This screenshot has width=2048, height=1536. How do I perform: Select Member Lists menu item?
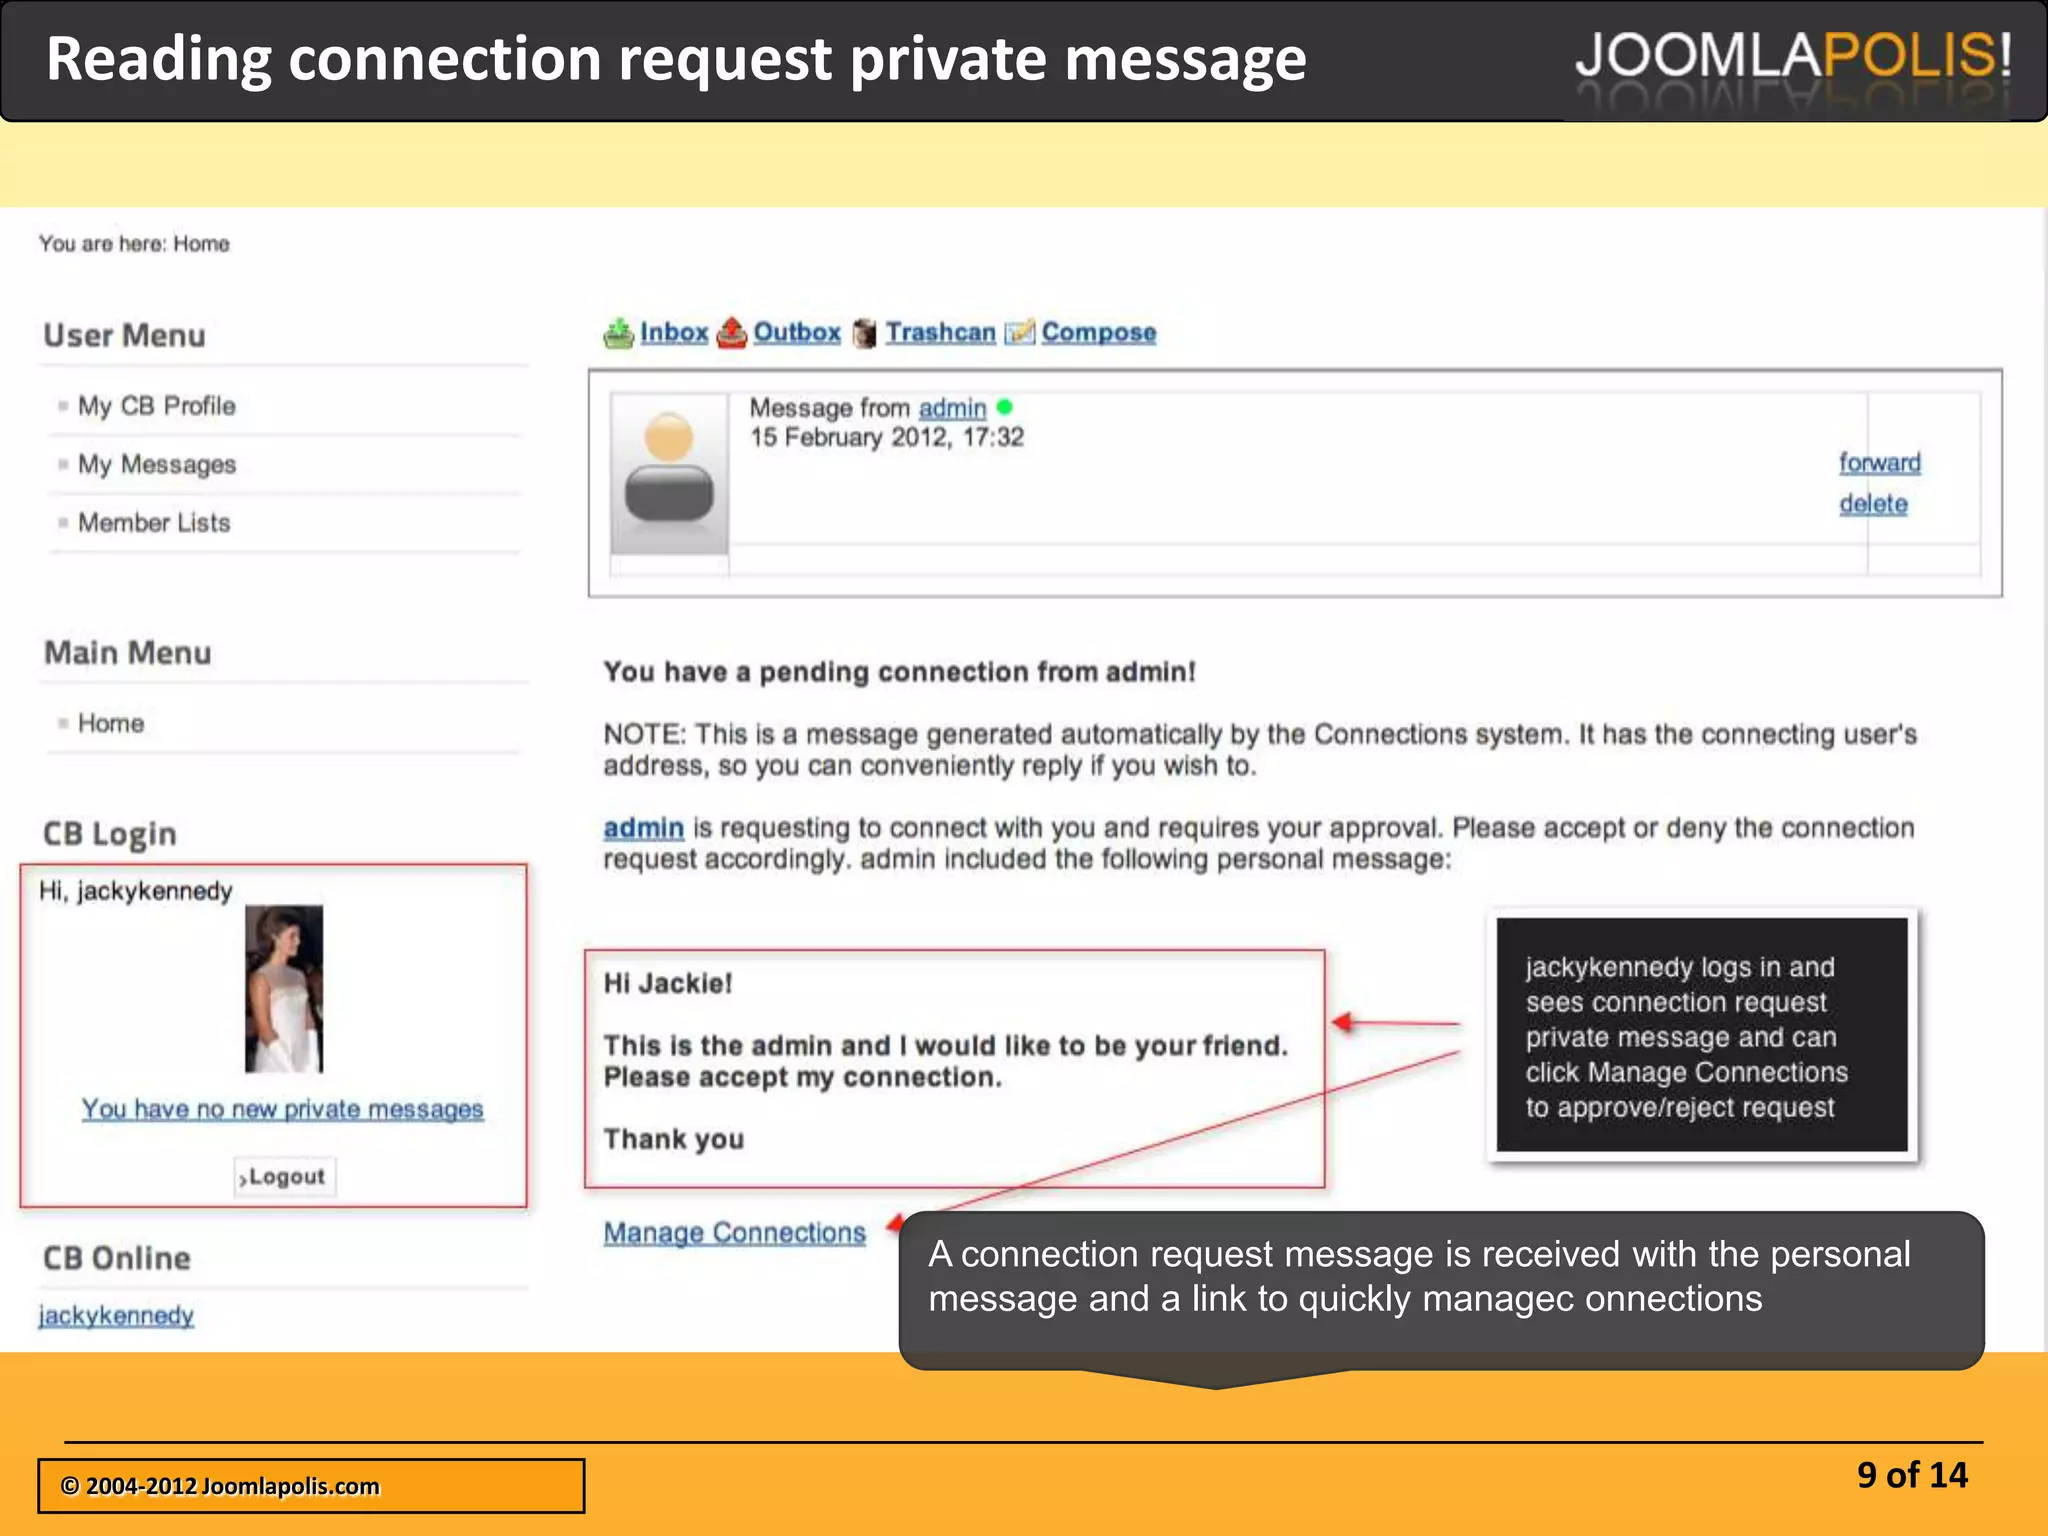pos(154,523)
